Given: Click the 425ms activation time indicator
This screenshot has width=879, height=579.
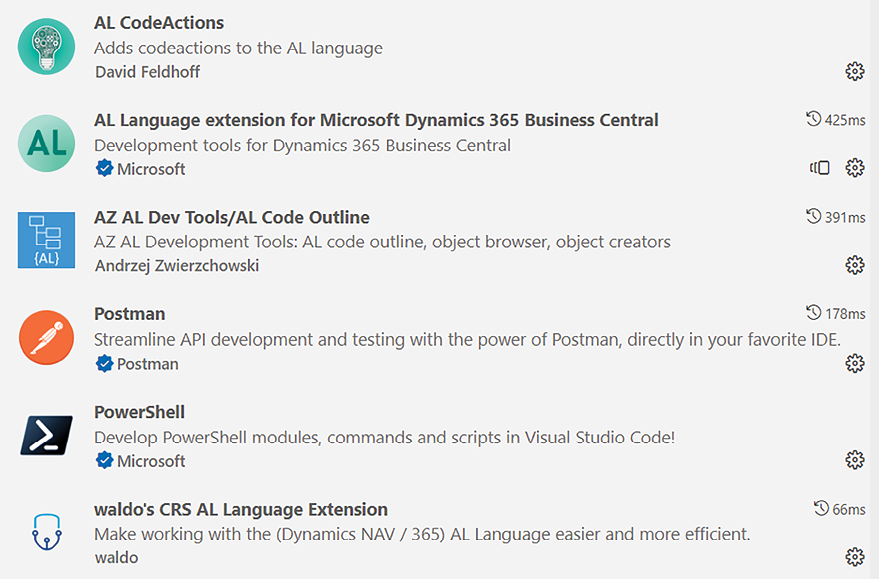Looking at the screenshot, I should point(836,119).
